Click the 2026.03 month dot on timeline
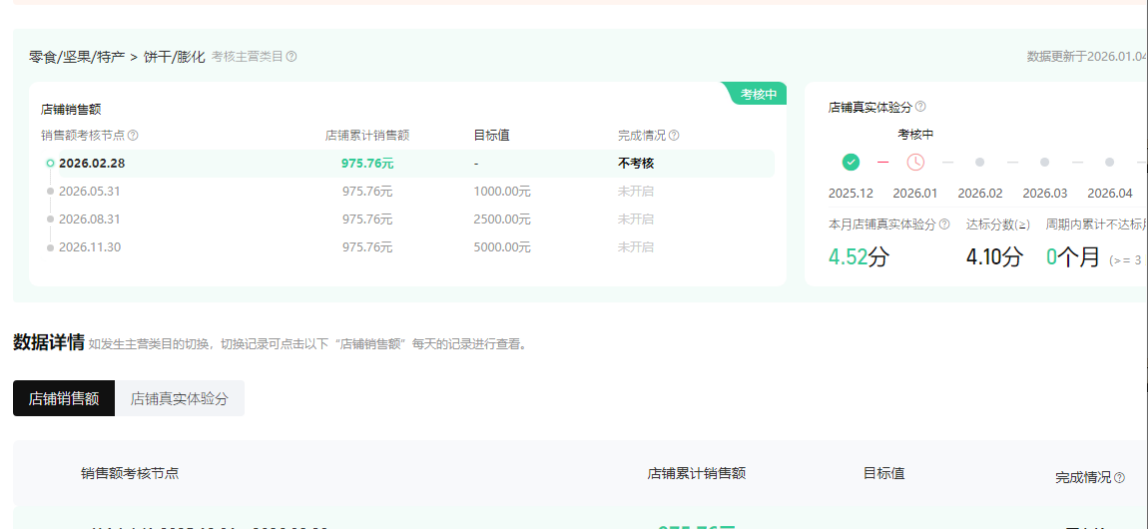1148x529 pixels. 1044,162
